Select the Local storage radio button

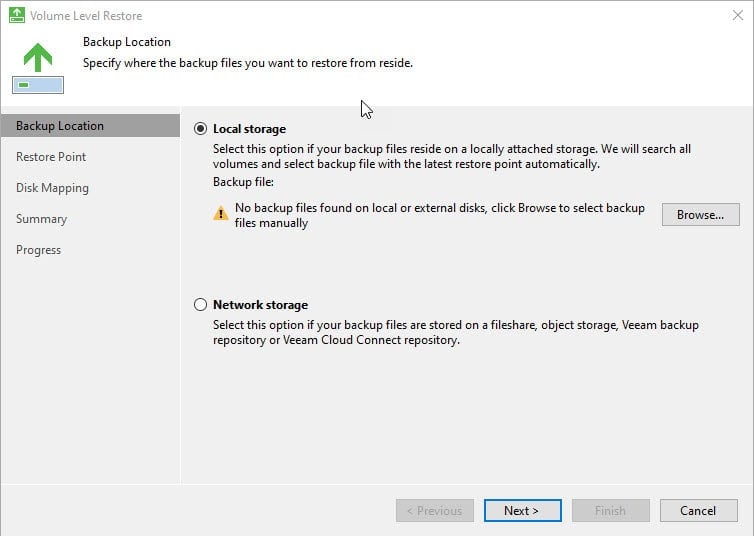201,129
